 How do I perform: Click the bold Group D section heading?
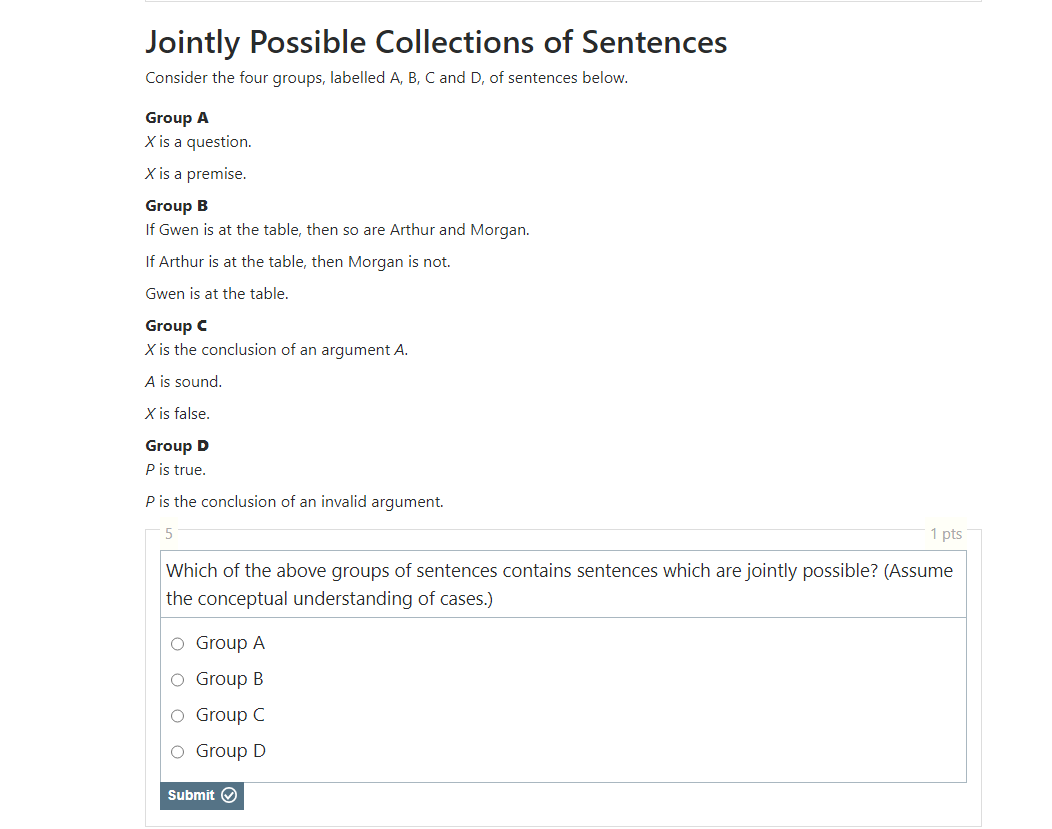[177, 446]
